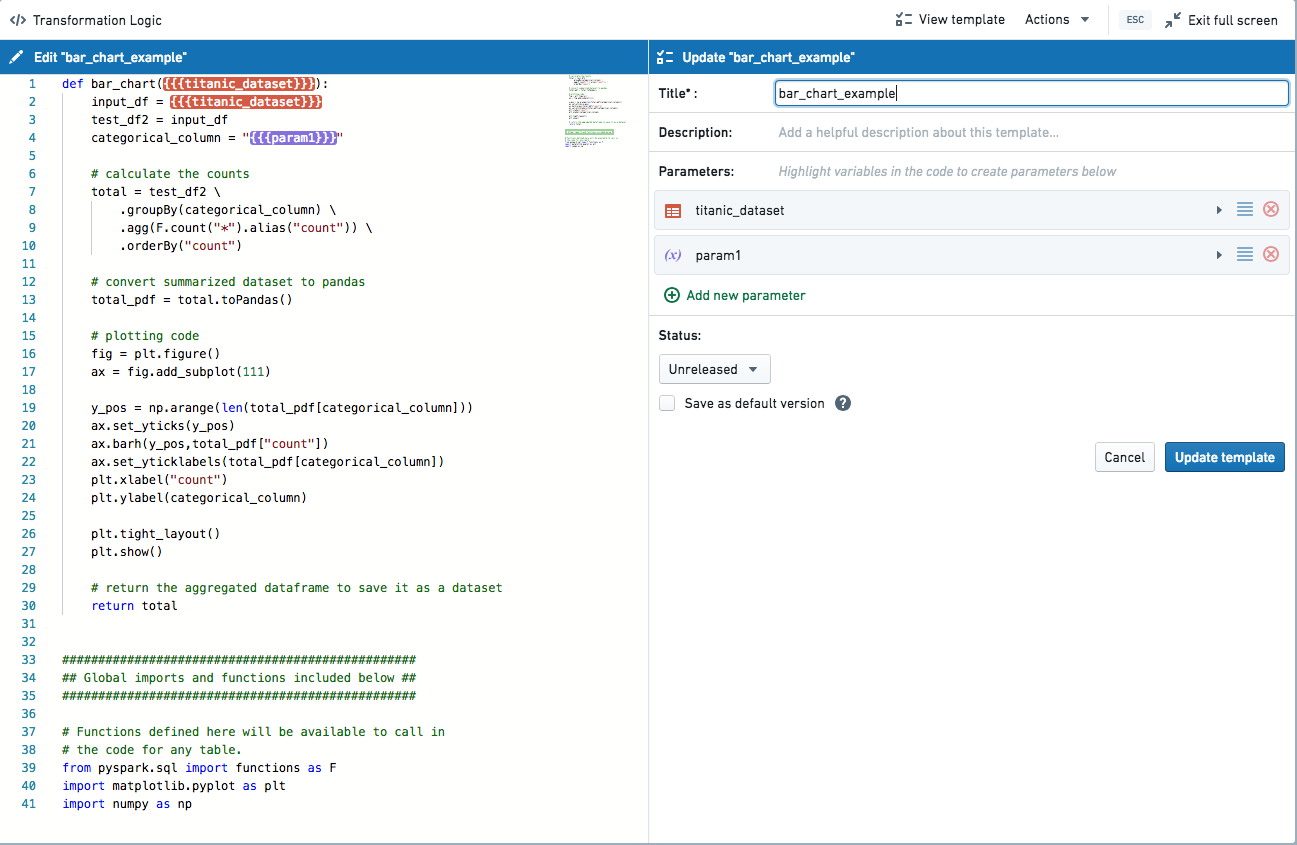The width and height of the screenshot is (1297, 845).
Task: Click Add new parameter link
Action: (x=735, y=295)
